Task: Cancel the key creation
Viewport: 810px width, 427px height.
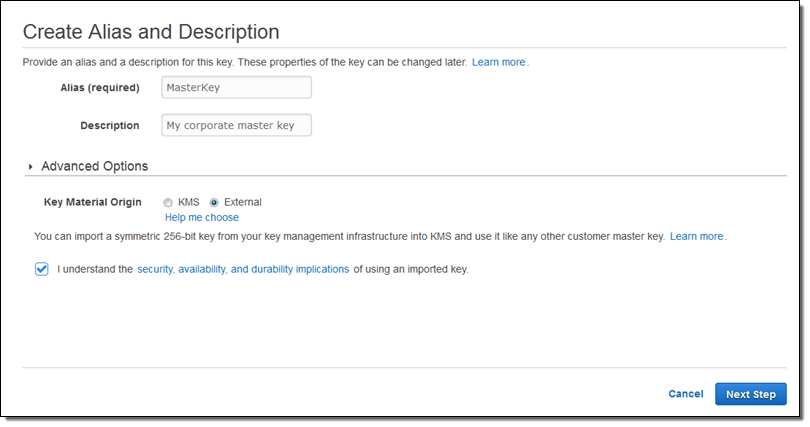Action: [x=685, y=394]
